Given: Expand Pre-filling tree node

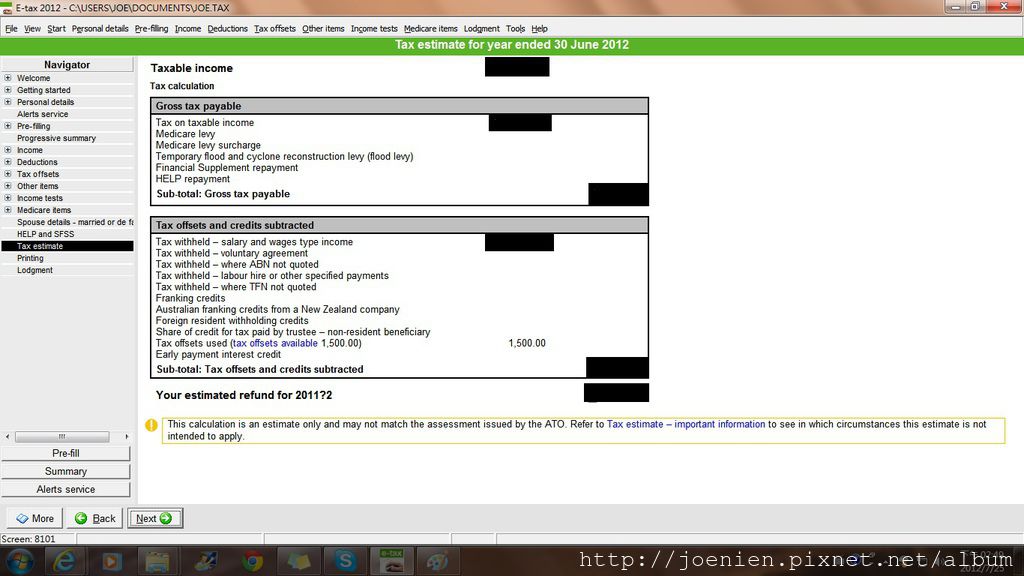Looking at the screenshot, I should click(8, 125).
